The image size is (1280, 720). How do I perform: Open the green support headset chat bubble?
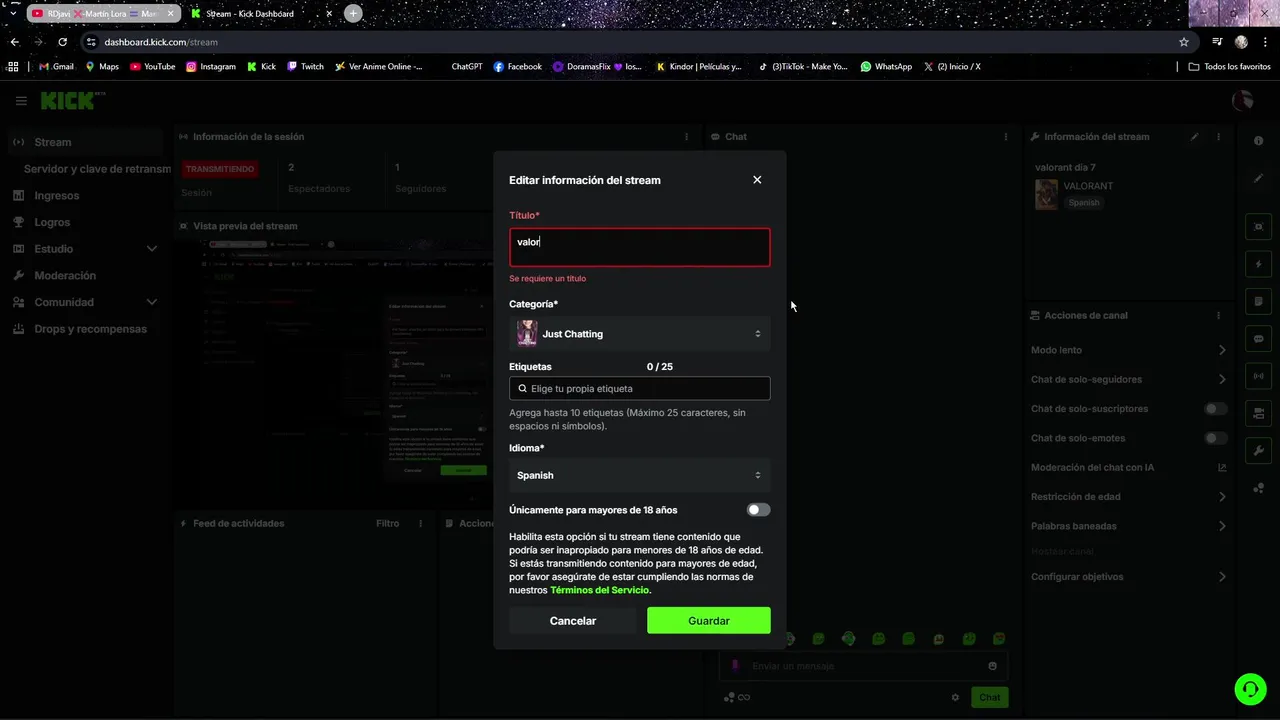click(1250, 688)
